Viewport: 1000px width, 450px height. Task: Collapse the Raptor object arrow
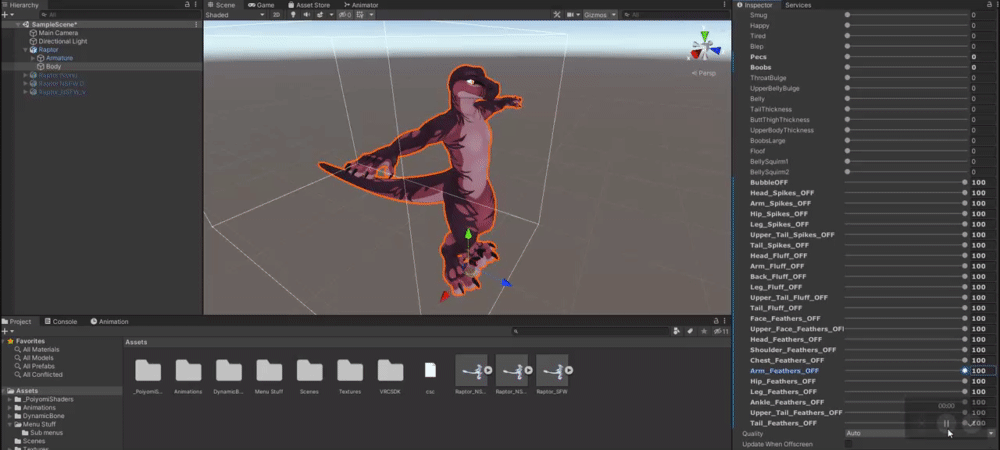[x=26, y=49]
